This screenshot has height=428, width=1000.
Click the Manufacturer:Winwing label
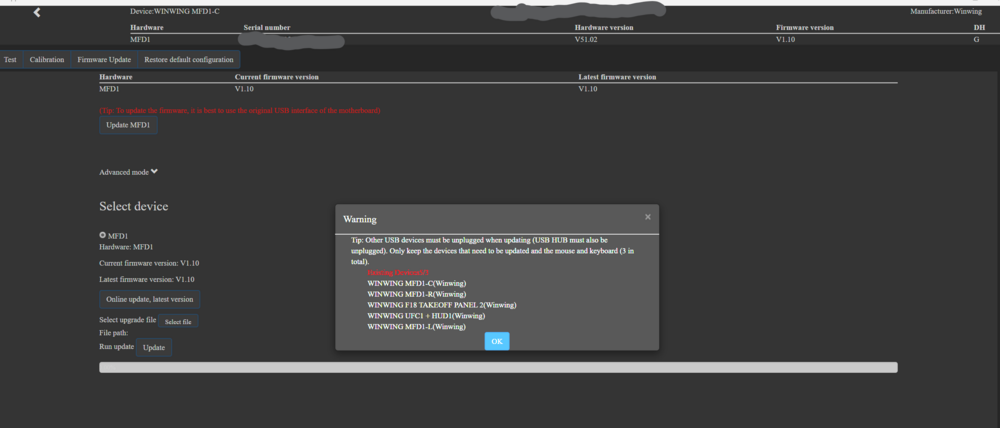click(x=946, y=11)
